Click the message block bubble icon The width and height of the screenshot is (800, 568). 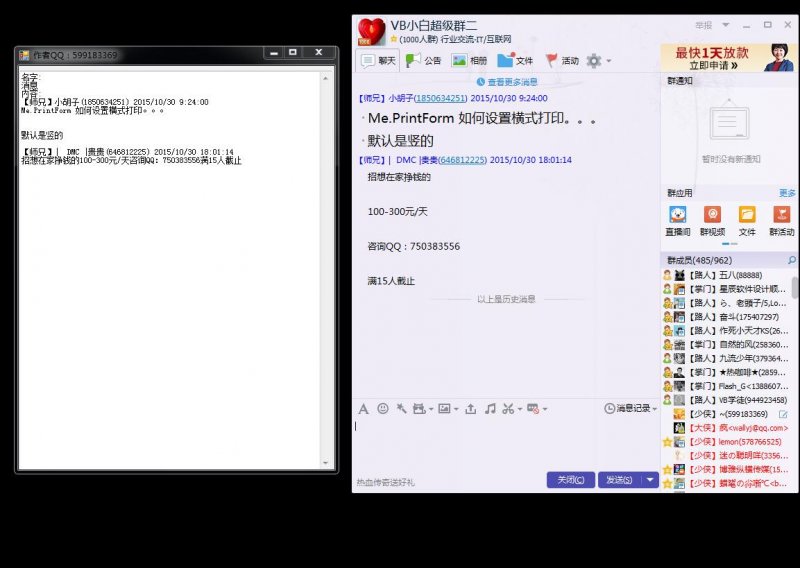(533, 408)
